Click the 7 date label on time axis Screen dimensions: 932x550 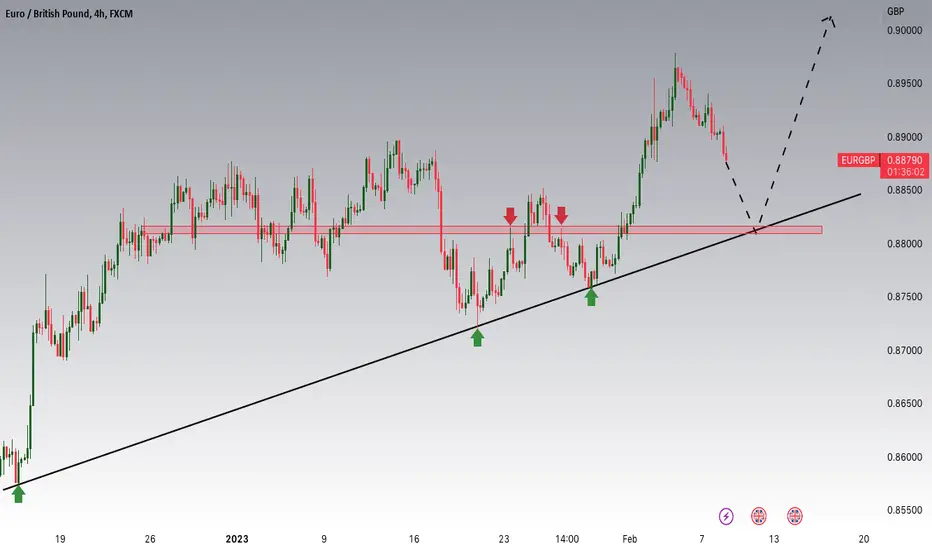tap(702, 539)
